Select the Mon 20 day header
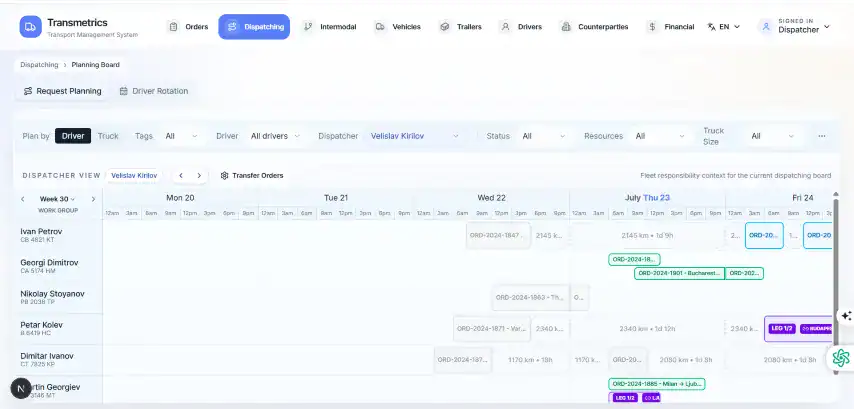 [x=180, y=198]
